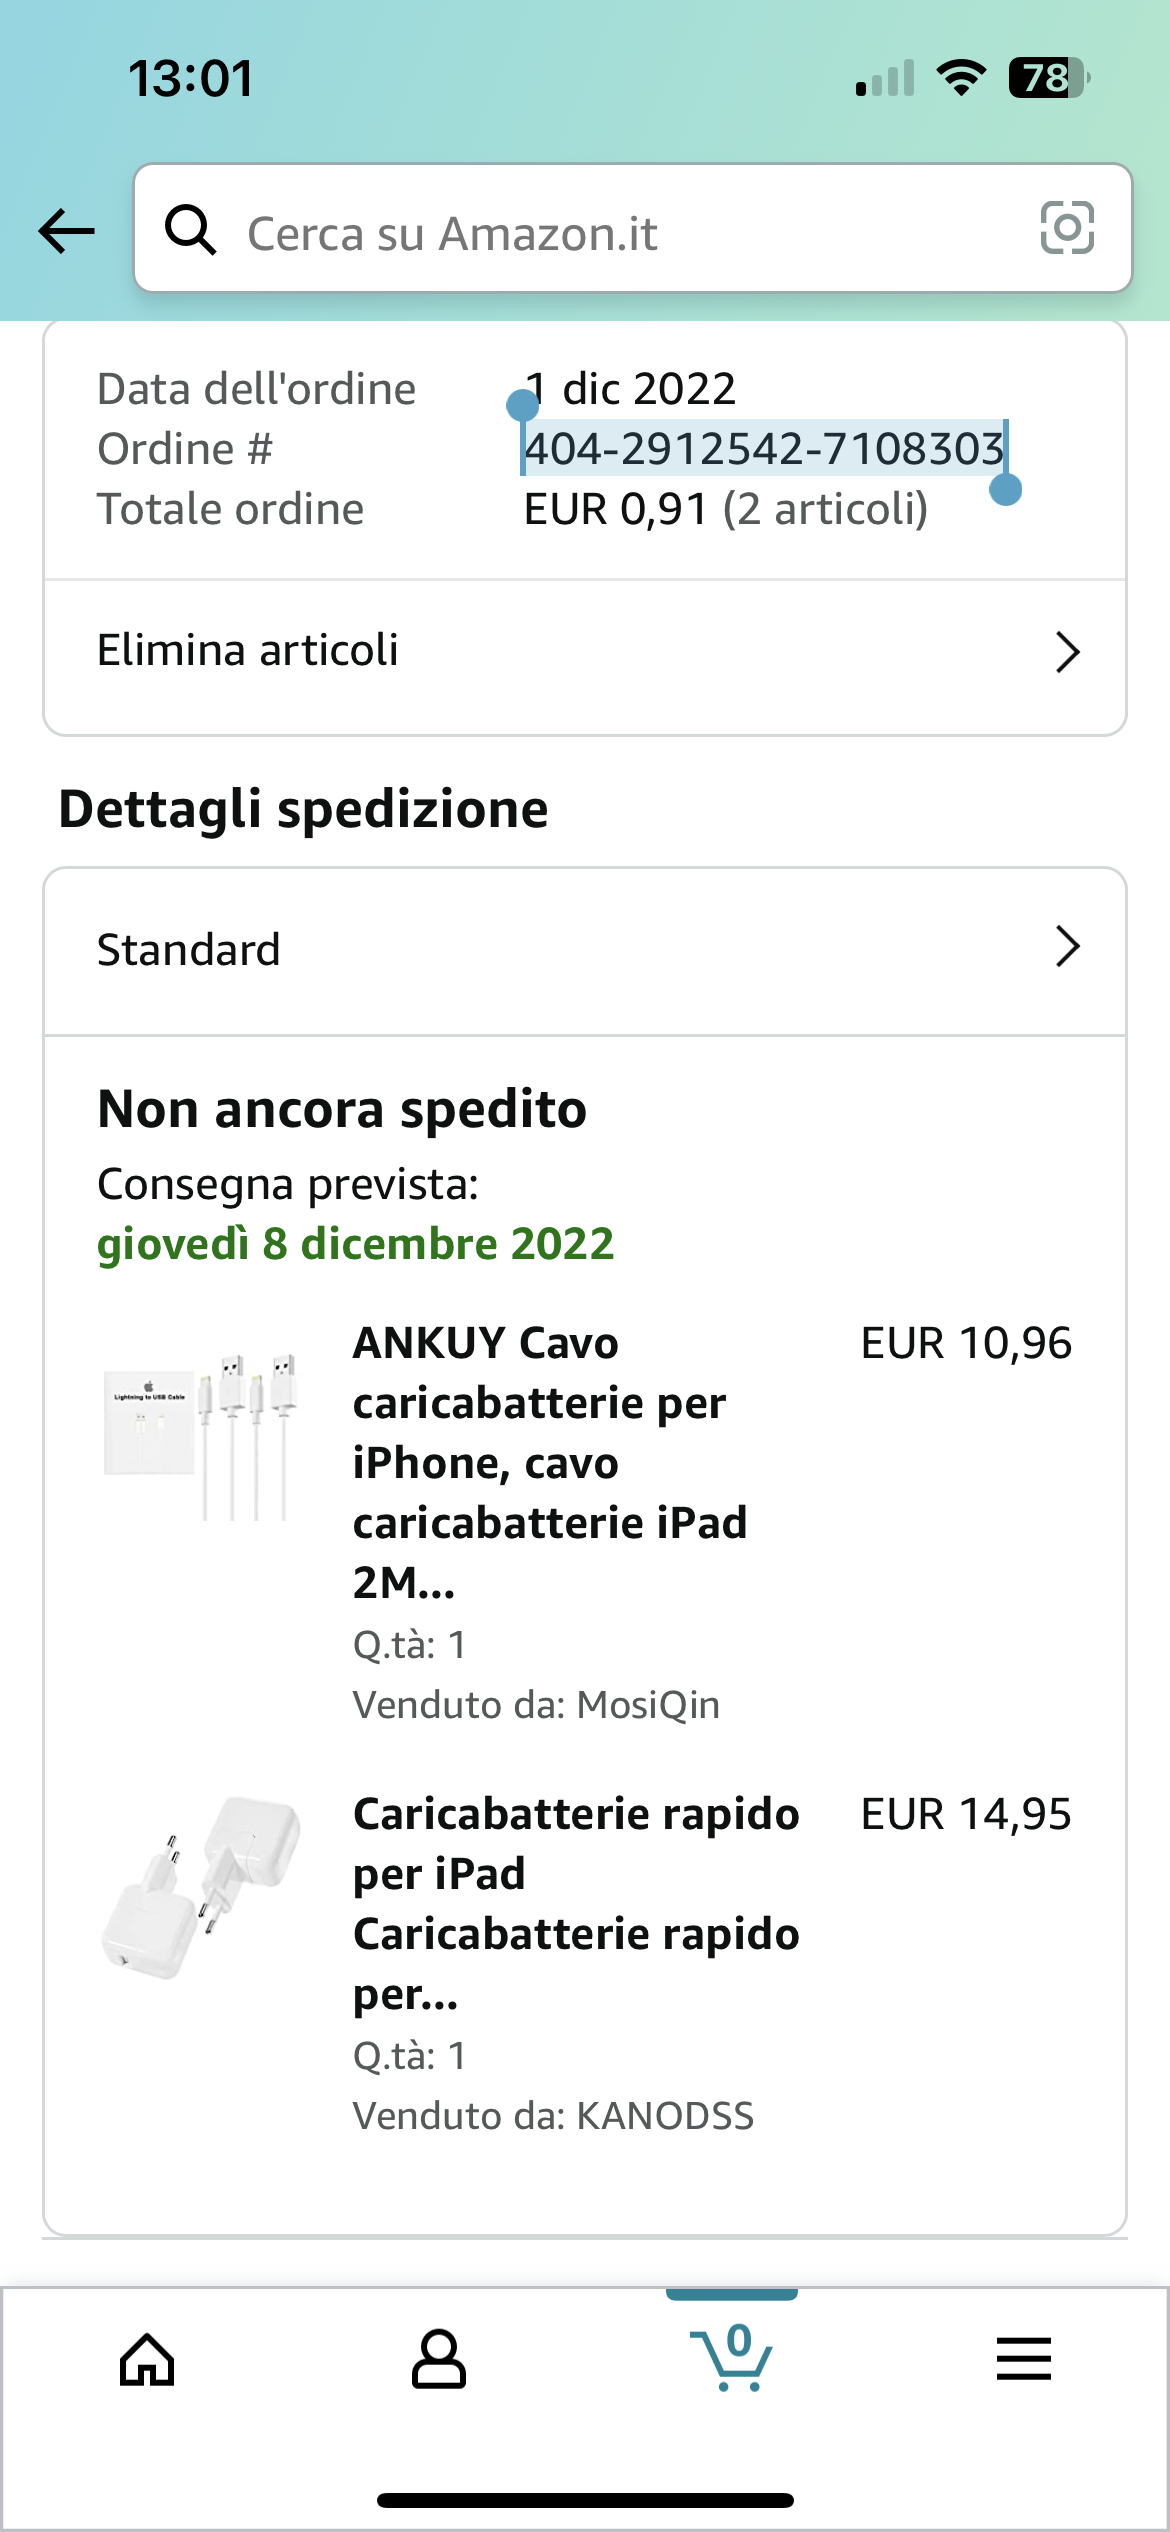Expand Elimina articoli chevron

click(1067, 653)
